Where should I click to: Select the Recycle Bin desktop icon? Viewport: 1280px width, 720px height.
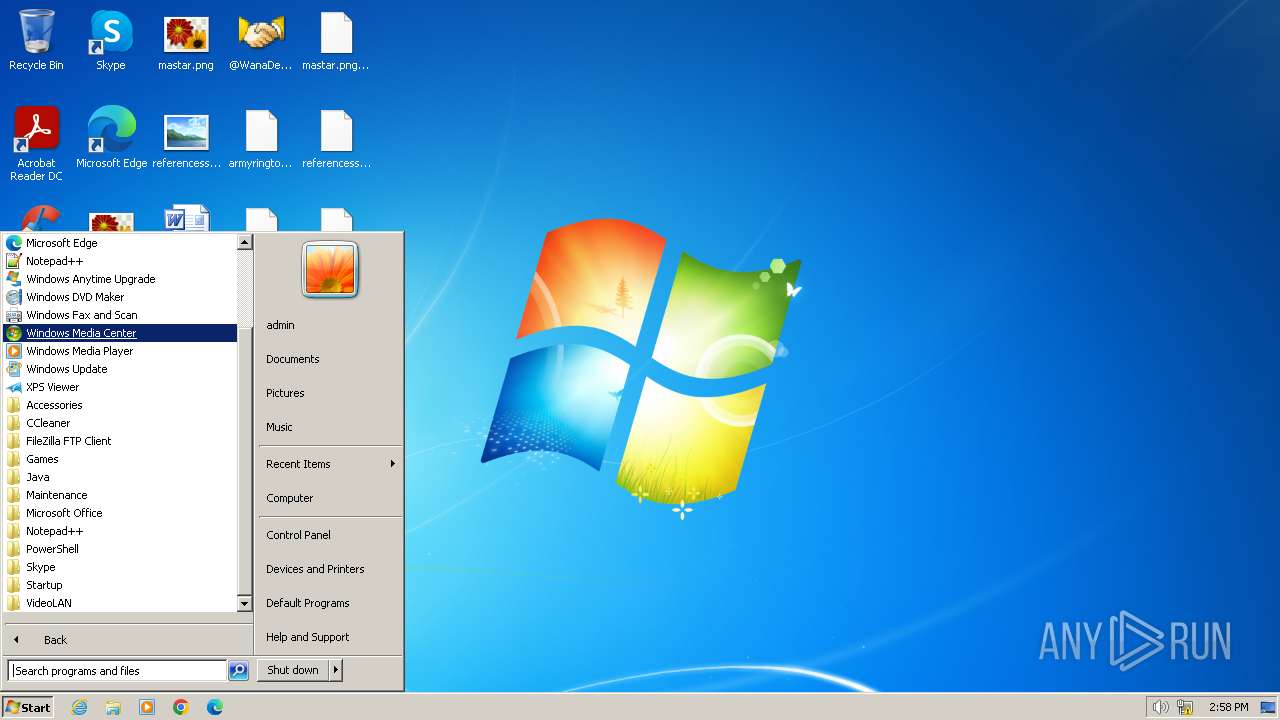tap(36, 40)
